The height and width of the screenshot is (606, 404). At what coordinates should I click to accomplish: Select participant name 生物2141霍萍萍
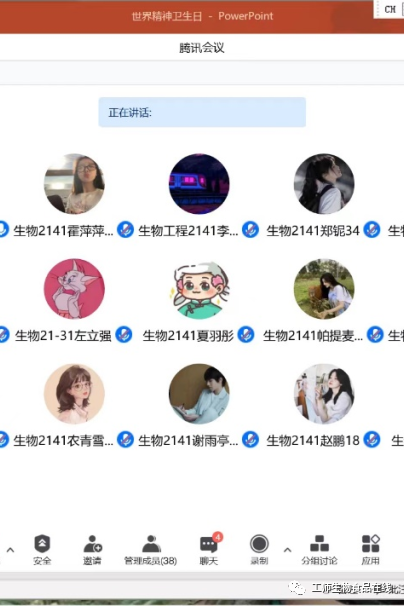click(63, 231)
